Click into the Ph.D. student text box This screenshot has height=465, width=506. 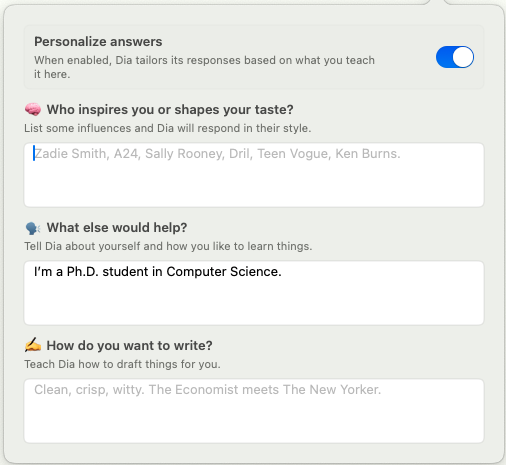pyautogui.click(x=254, y=293)
